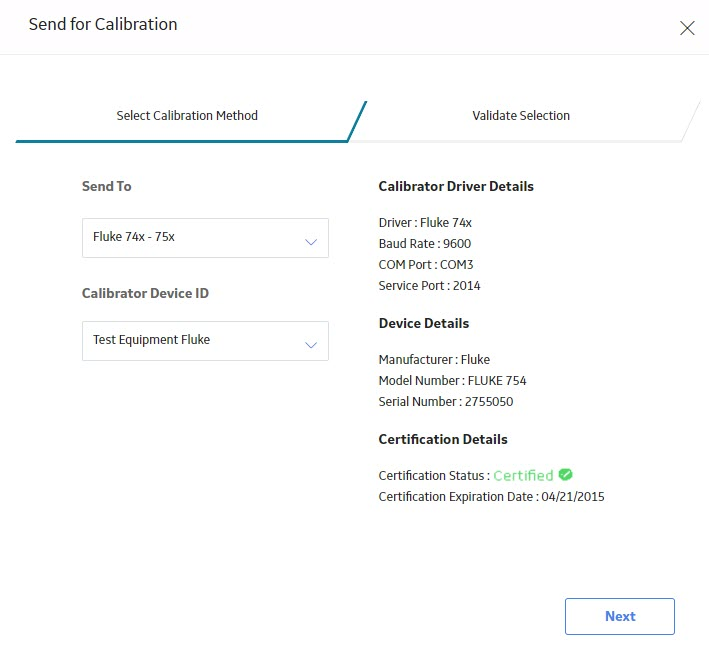This screenshot has height=648, width=709.
Task: Click the Model Number FLUKE 754 line
Action: [452, 381]
